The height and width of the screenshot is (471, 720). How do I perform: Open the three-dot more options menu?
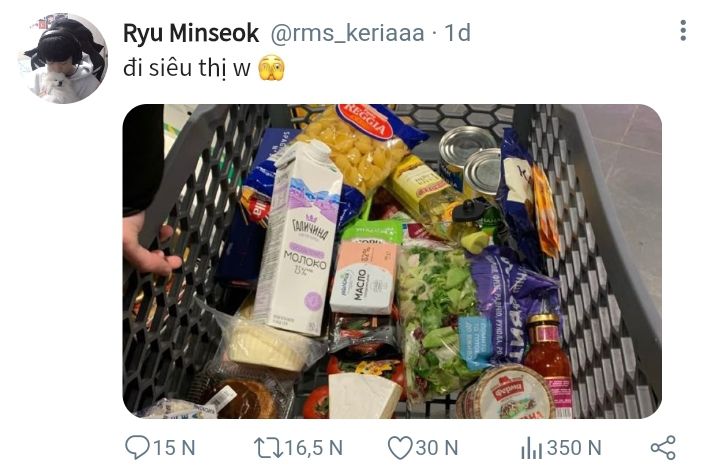pyautogui.click(x=683, y=31)
